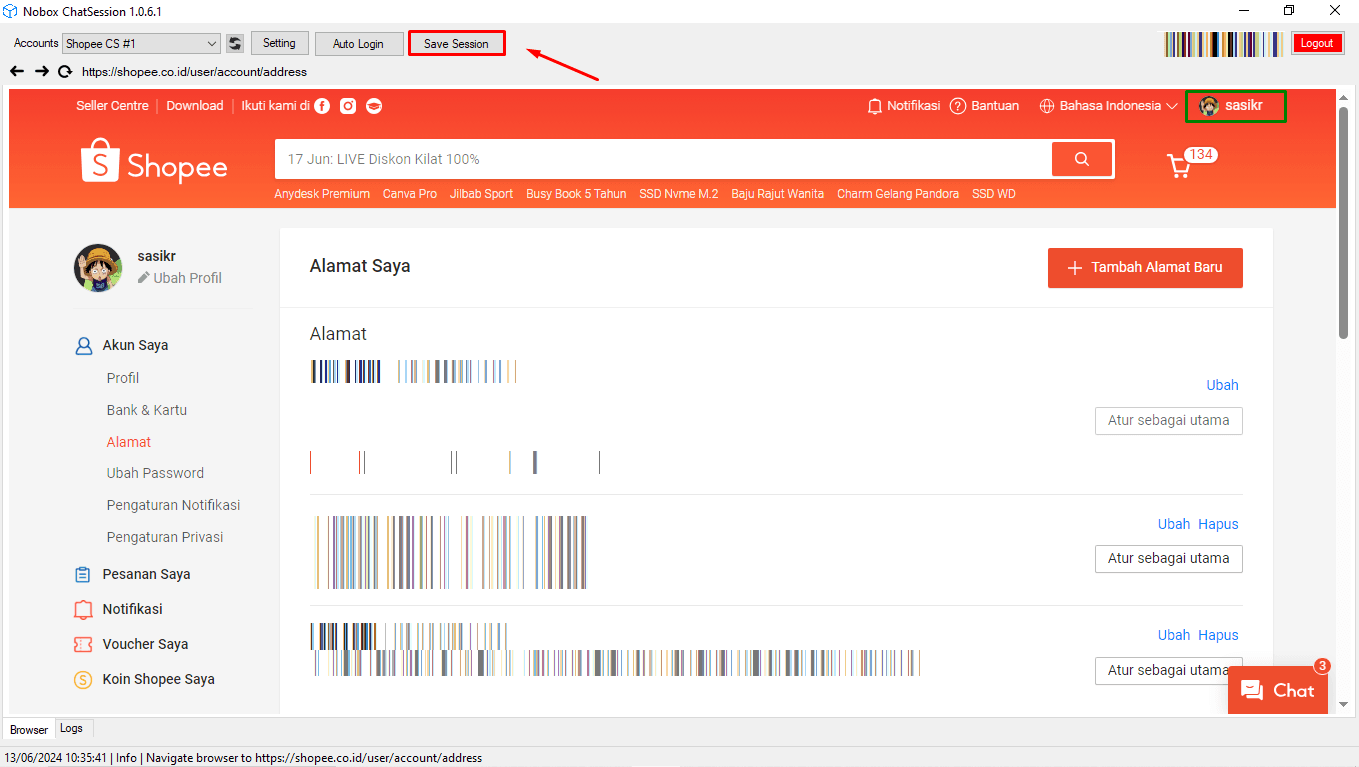Viewport: 1359px width, 767px height.
Task: Switch to the Logs tab
Action: (x=72, y=729)
